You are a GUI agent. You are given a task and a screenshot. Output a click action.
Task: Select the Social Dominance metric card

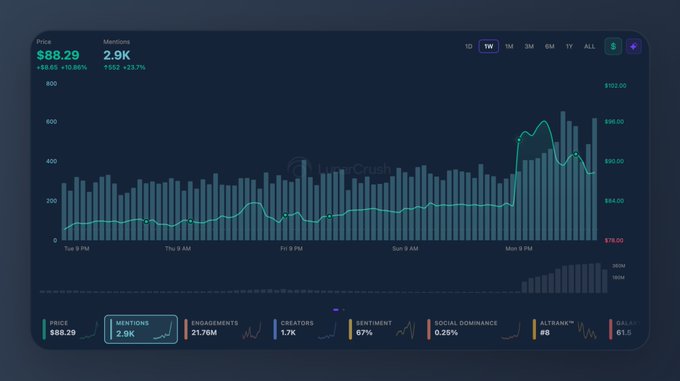[474, 329]
